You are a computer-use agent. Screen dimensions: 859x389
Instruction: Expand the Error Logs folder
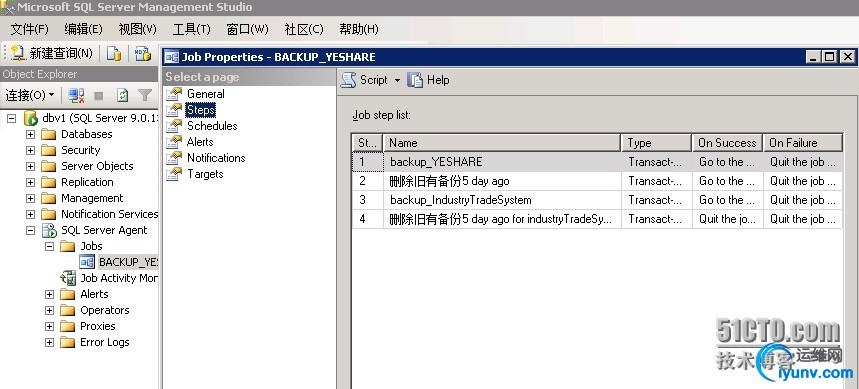[49, 342]
